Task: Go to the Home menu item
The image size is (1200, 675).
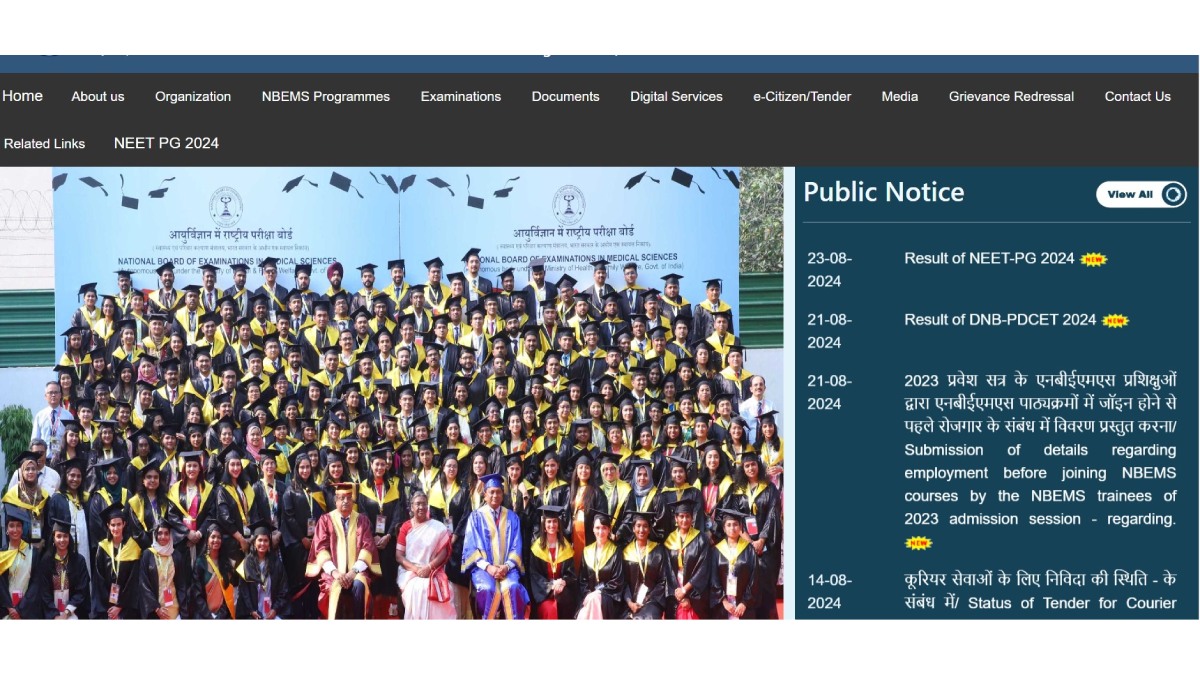Action: click(22, 96)
